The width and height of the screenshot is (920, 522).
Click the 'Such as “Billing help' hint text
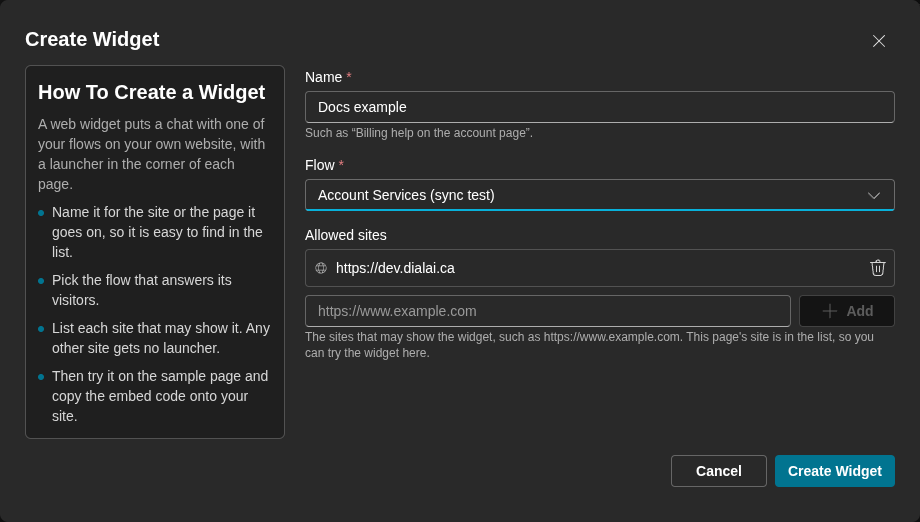pyautogui.click(x=419, y=133)
